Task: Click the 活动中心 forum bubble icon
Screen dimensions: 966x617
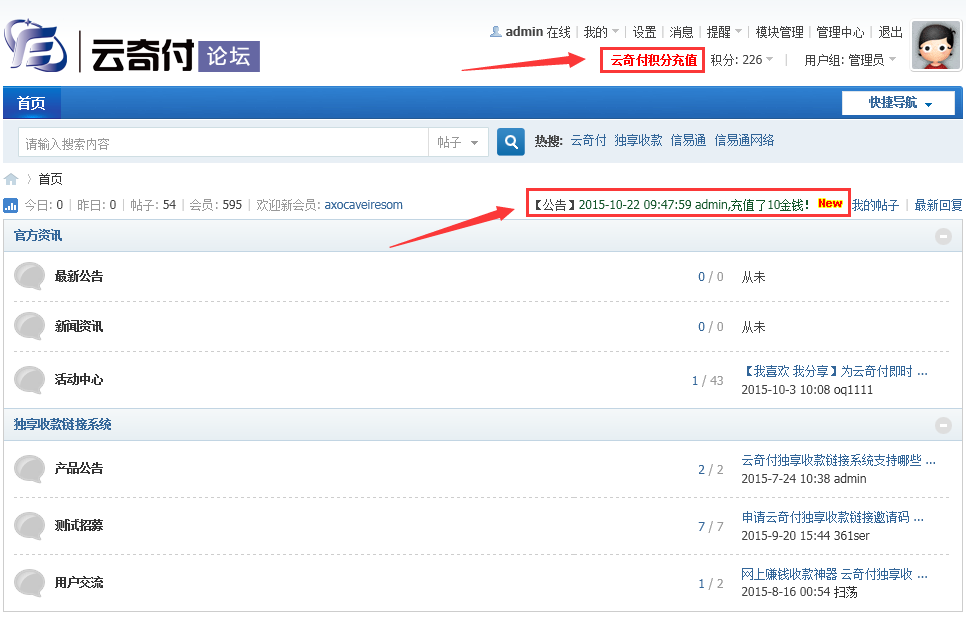Action: tap(29, 379)
